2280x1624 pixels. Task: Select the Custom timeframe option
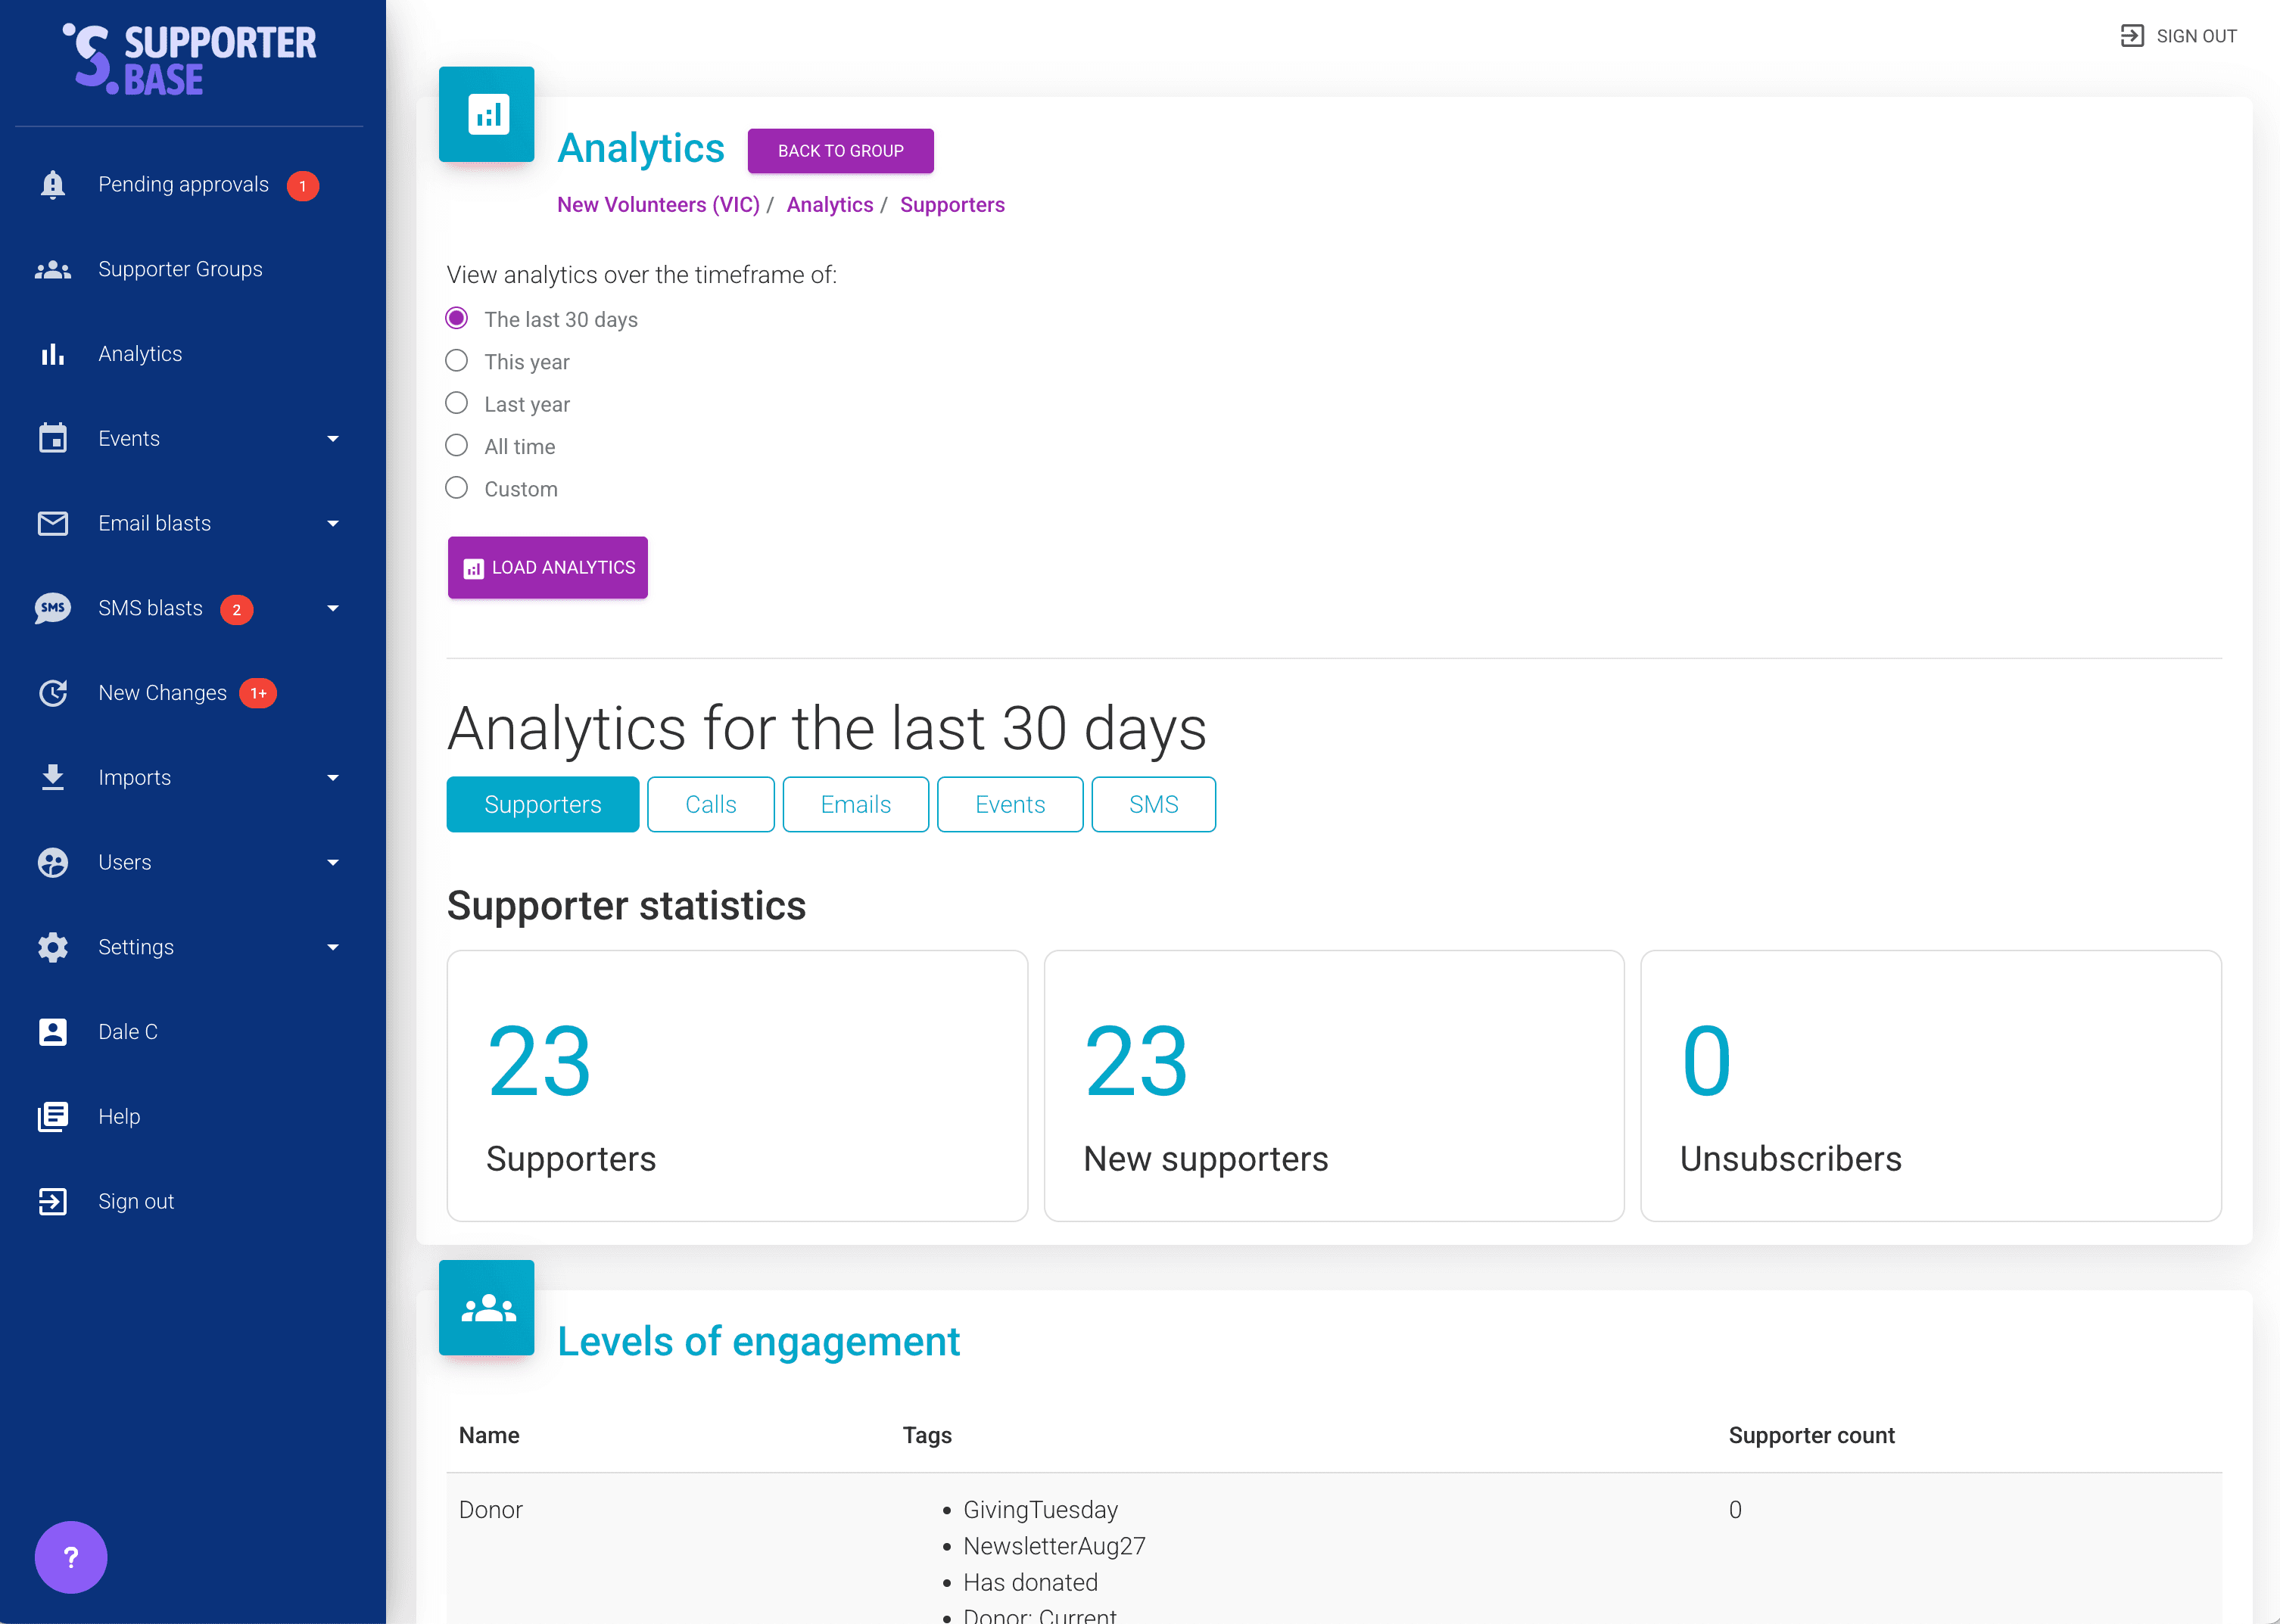[457, 488]
